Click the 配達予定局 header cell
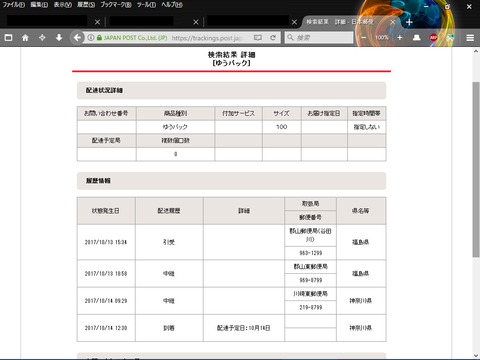The width and height of the screenshot is (480, 360). point(106,141)
